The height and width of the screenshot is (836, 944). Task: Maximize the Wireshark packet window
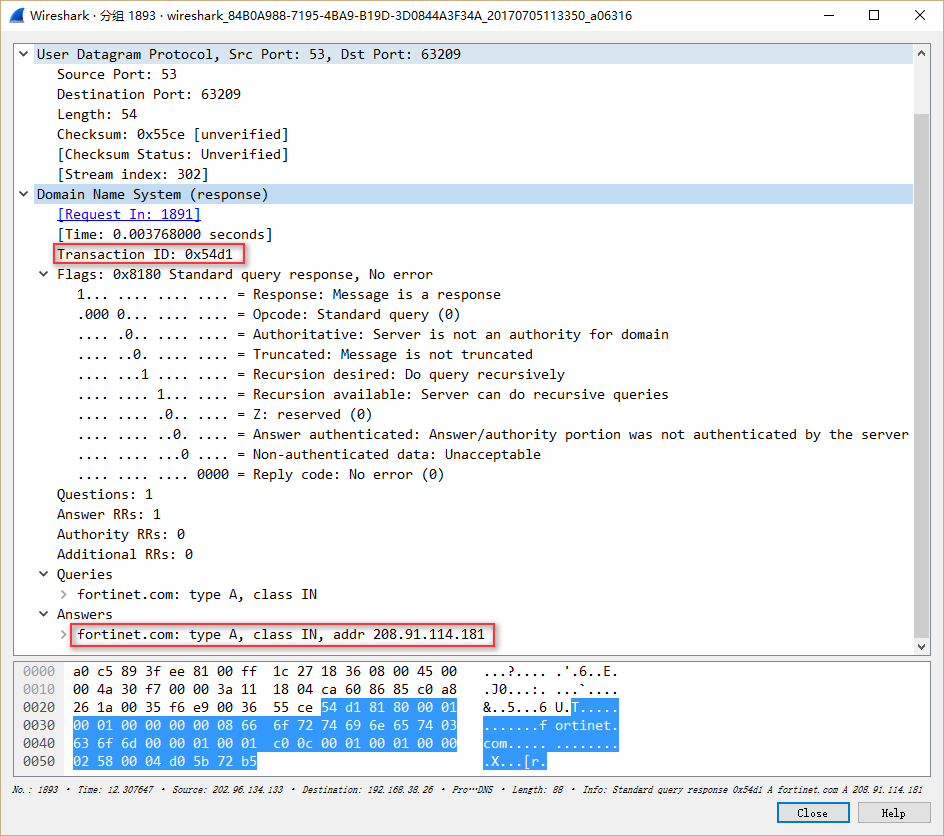[874, 16]
